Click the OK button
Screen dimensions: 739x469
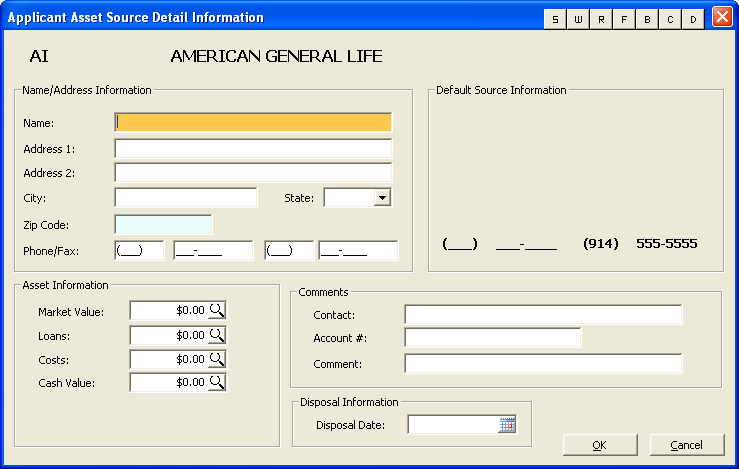coord(600,445)
